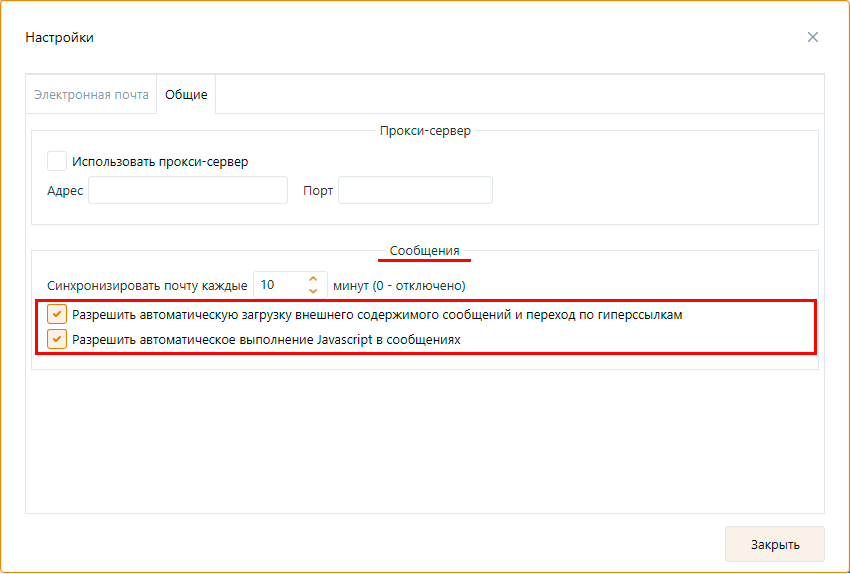The height and width of the screenshot is (574, 850).
Task: Click the Синхронизировать почту каждые label
Action: 147,285
